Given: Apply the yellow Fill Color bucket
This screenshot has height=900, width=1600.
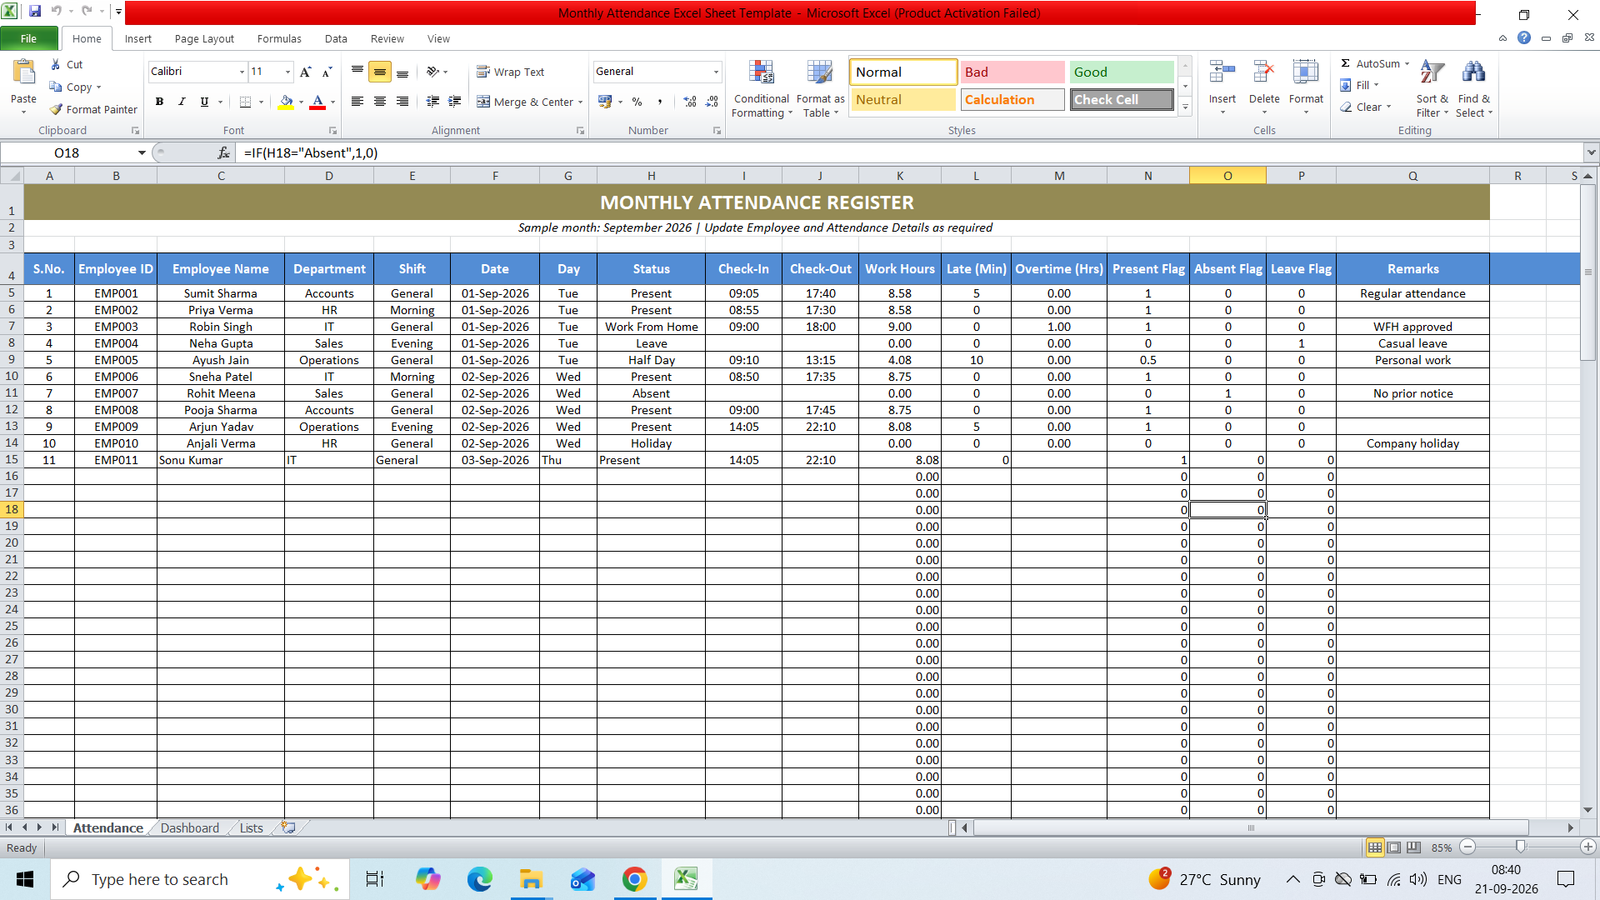Looking at the screenshot, I should pos(286,101).
